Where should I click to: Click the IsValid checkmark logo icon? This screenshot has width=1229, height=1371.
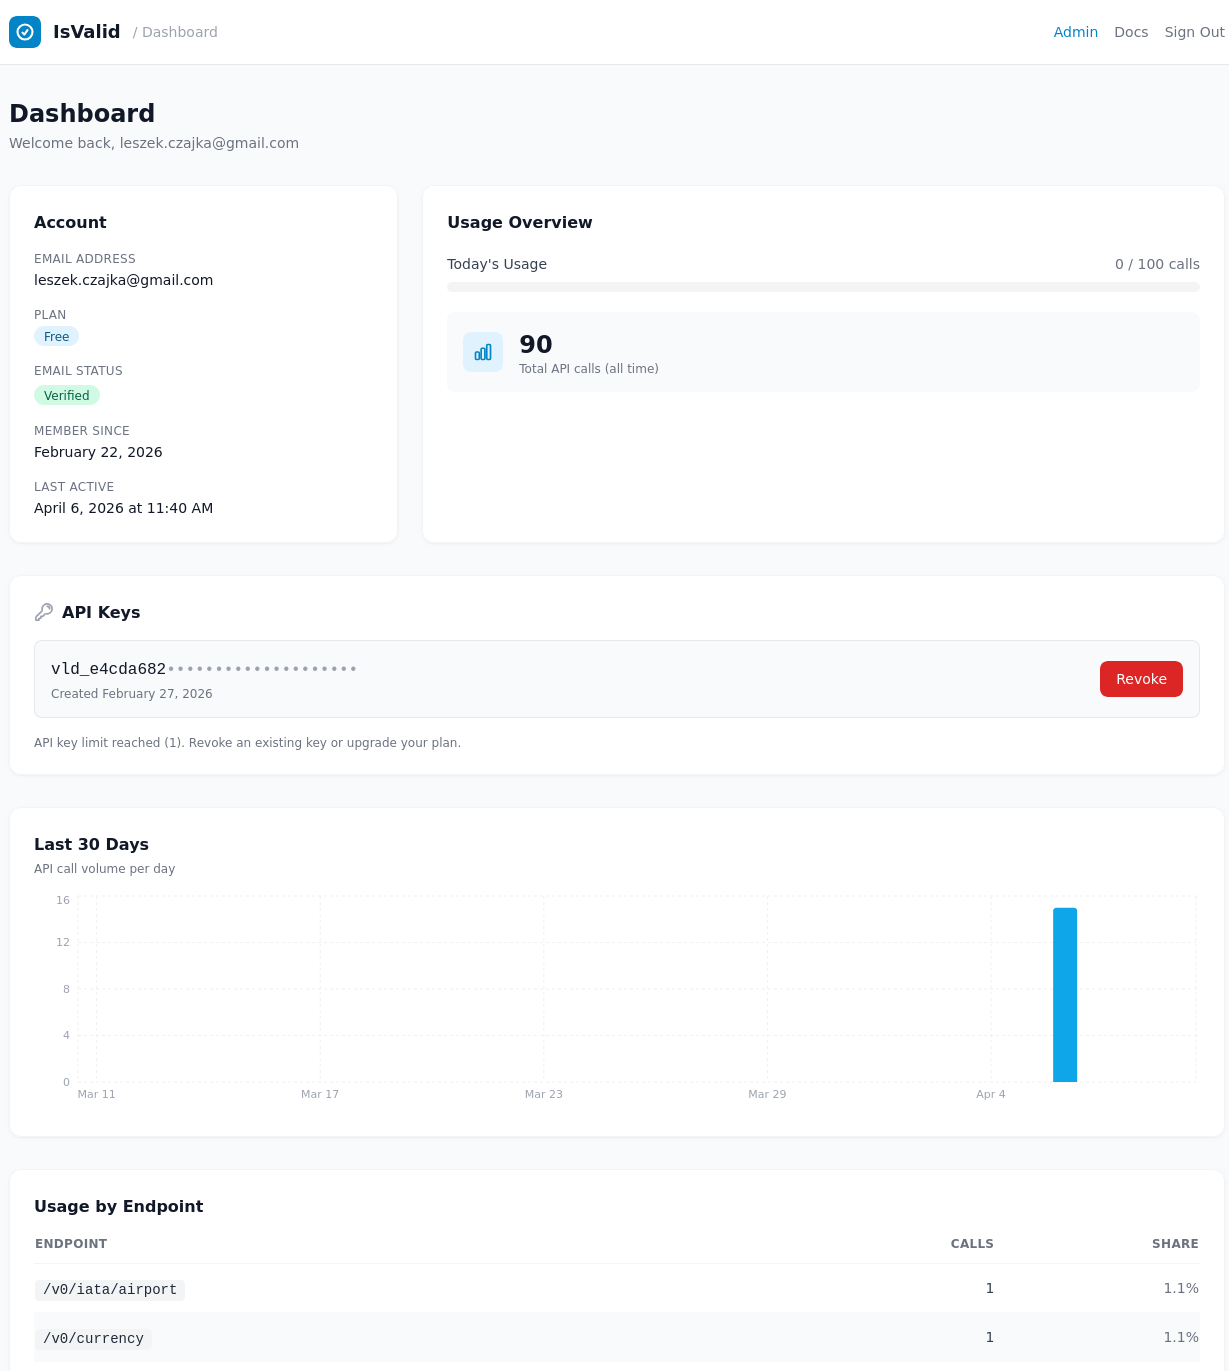[x=25, y=32]
